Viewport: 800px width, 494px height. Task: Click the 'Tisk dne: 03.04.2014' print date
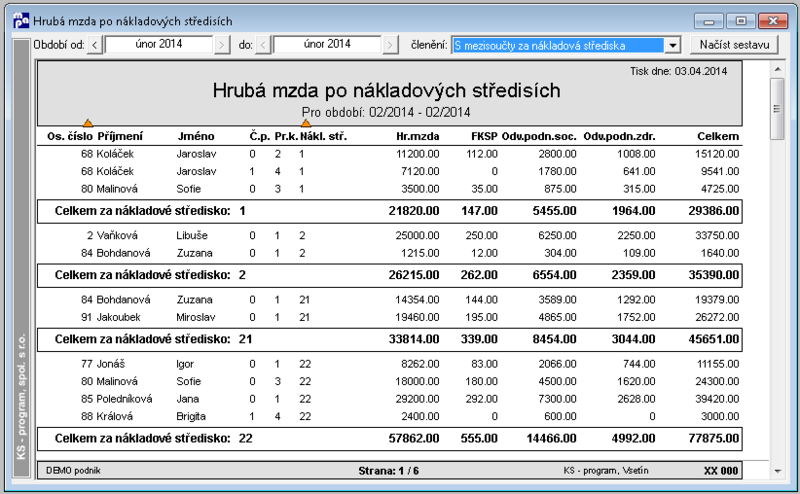678,71
